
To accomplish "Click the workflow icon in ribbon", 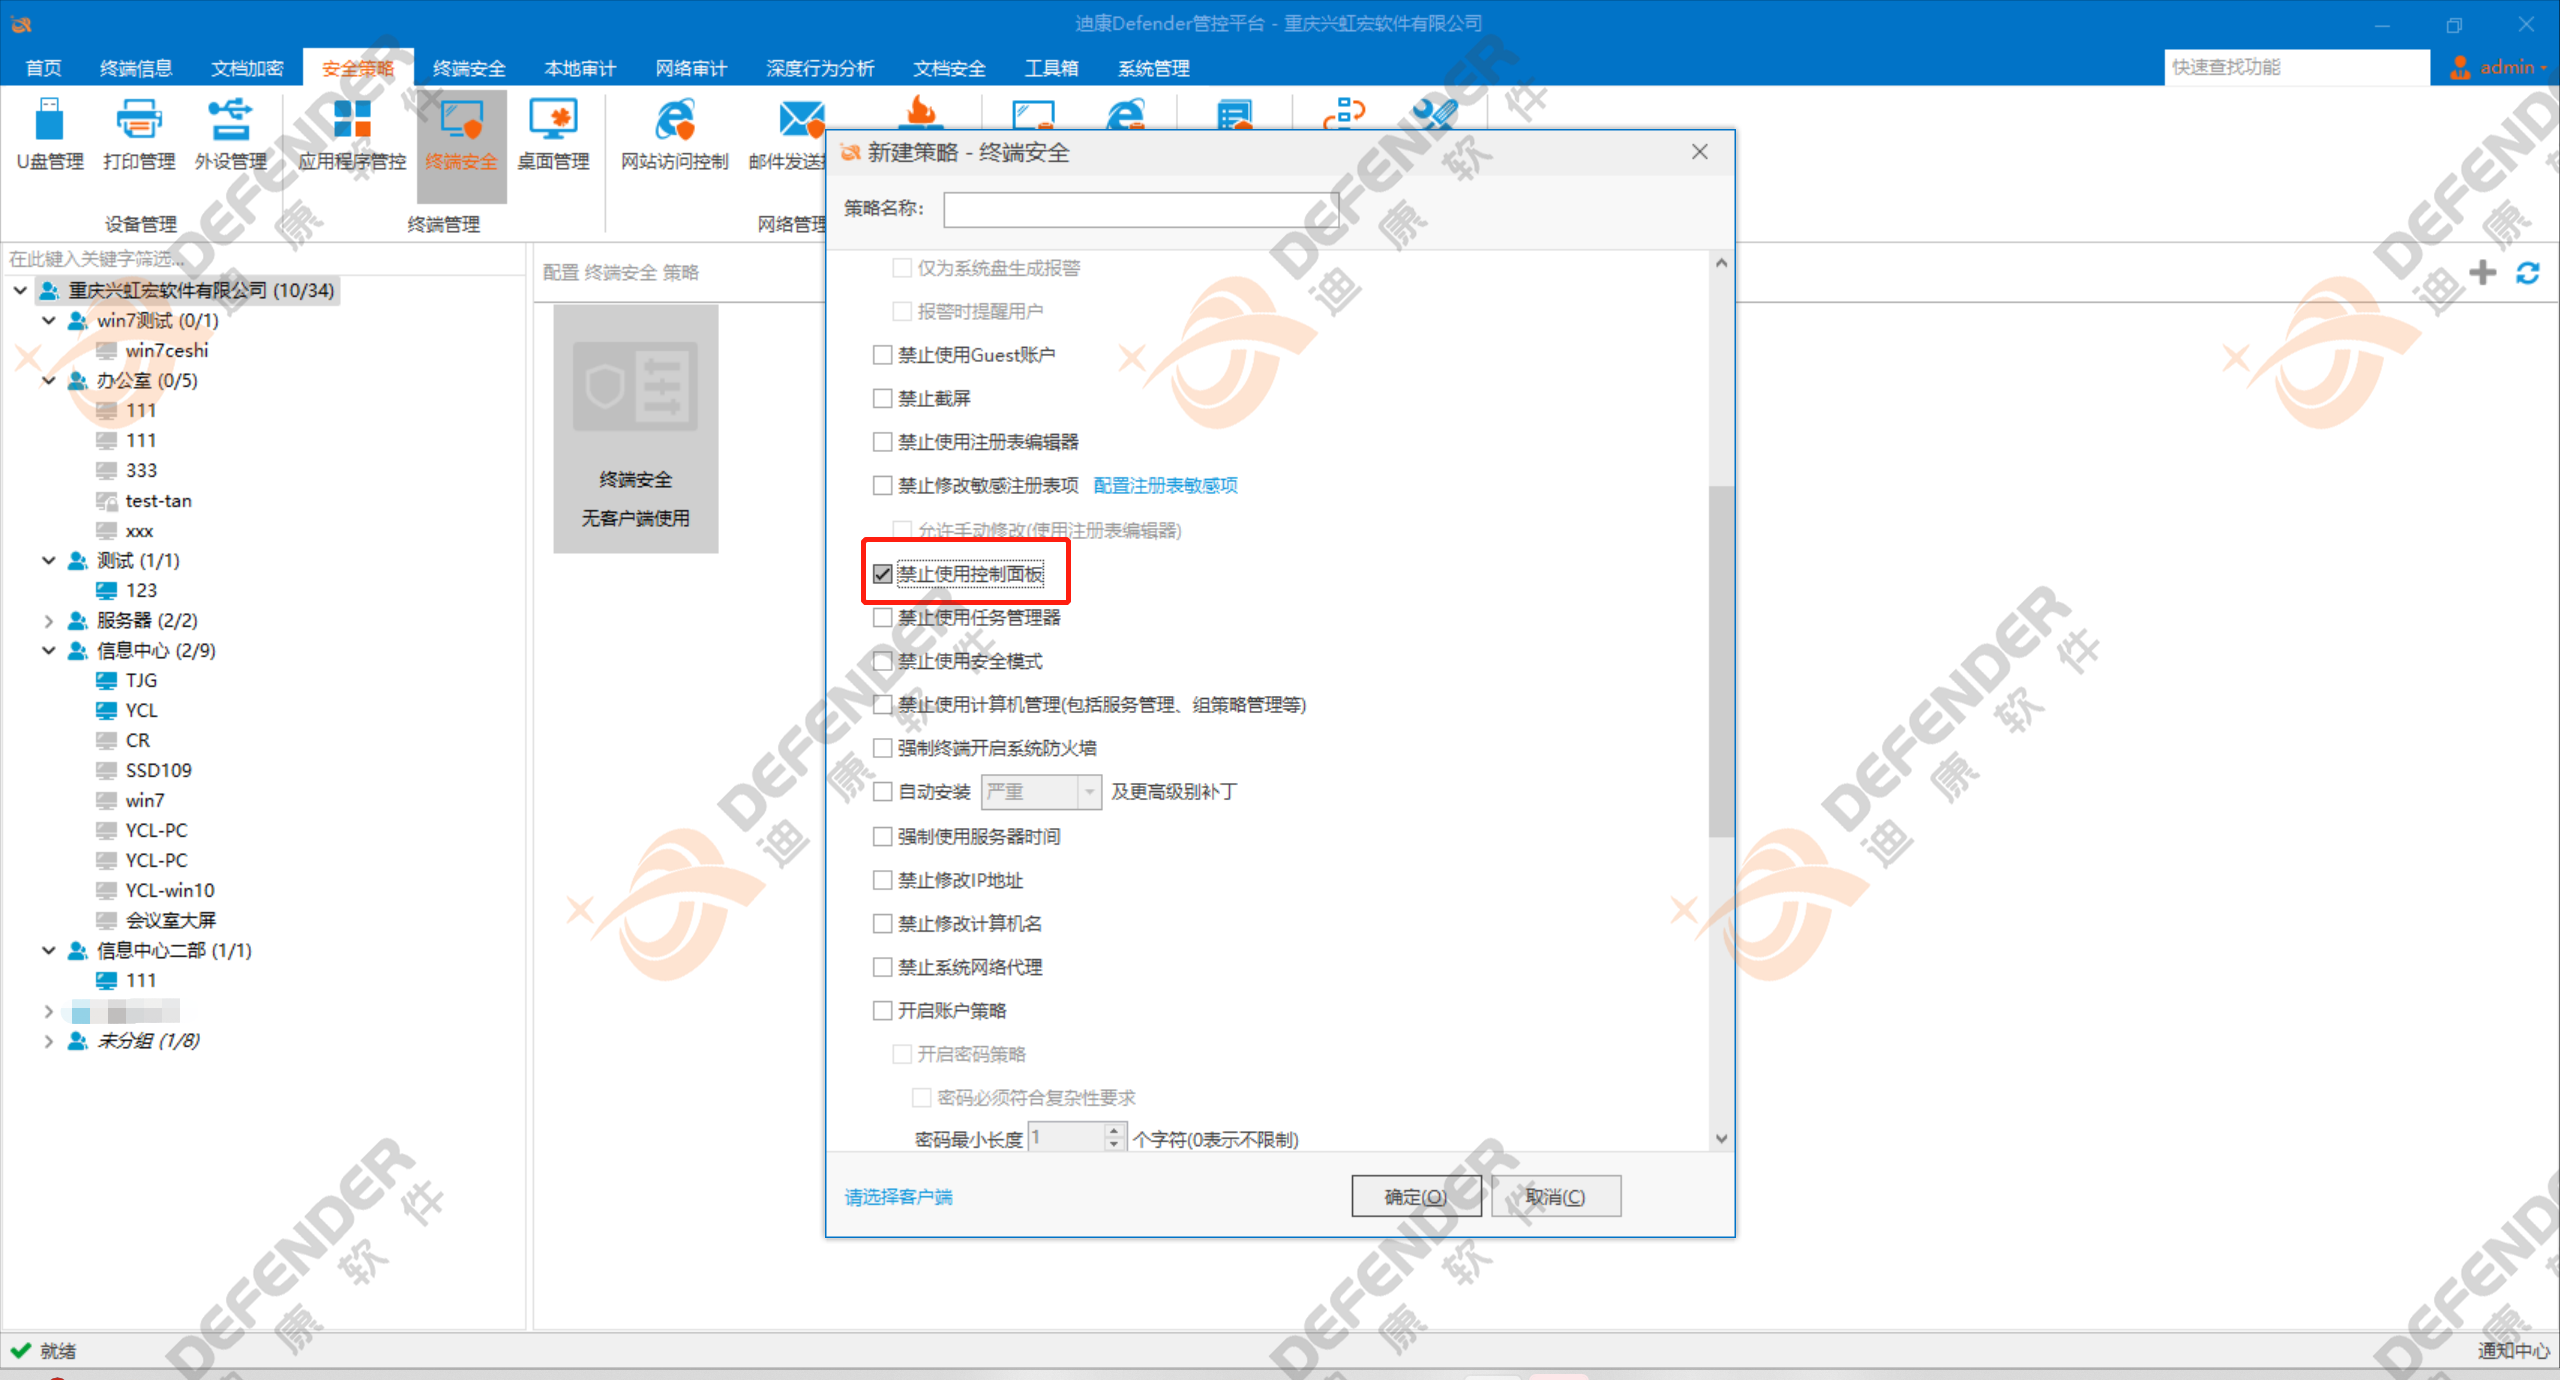I will (1344, 113).
